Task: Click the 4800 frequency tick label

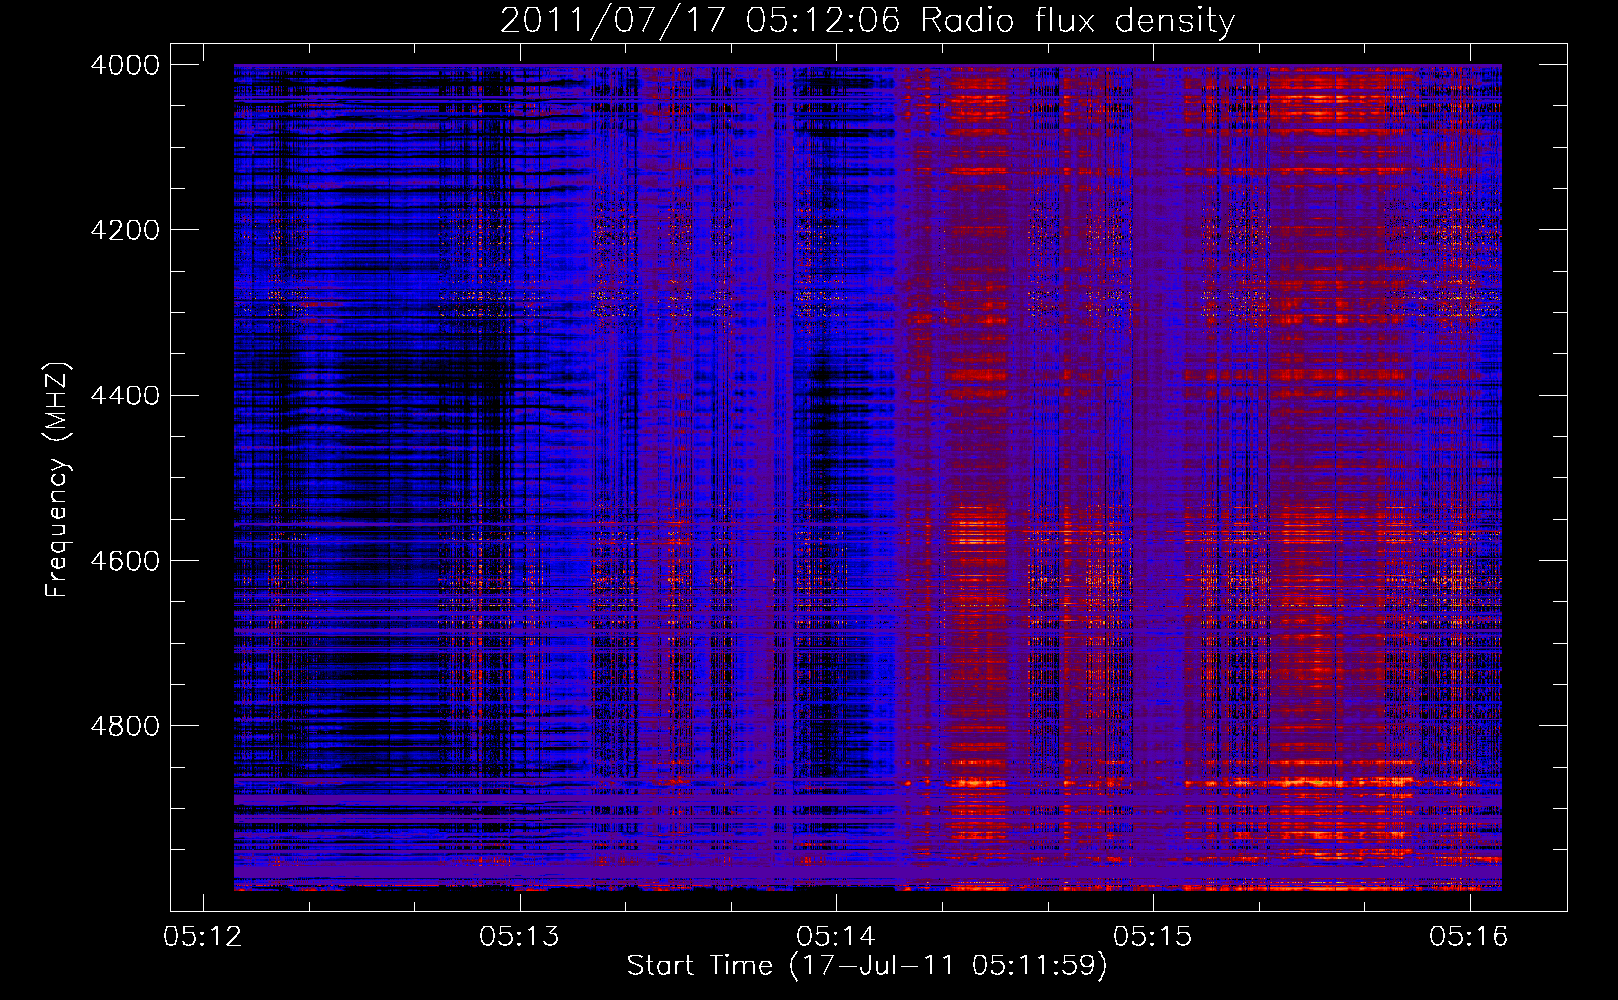Action: tap(125, 725)
